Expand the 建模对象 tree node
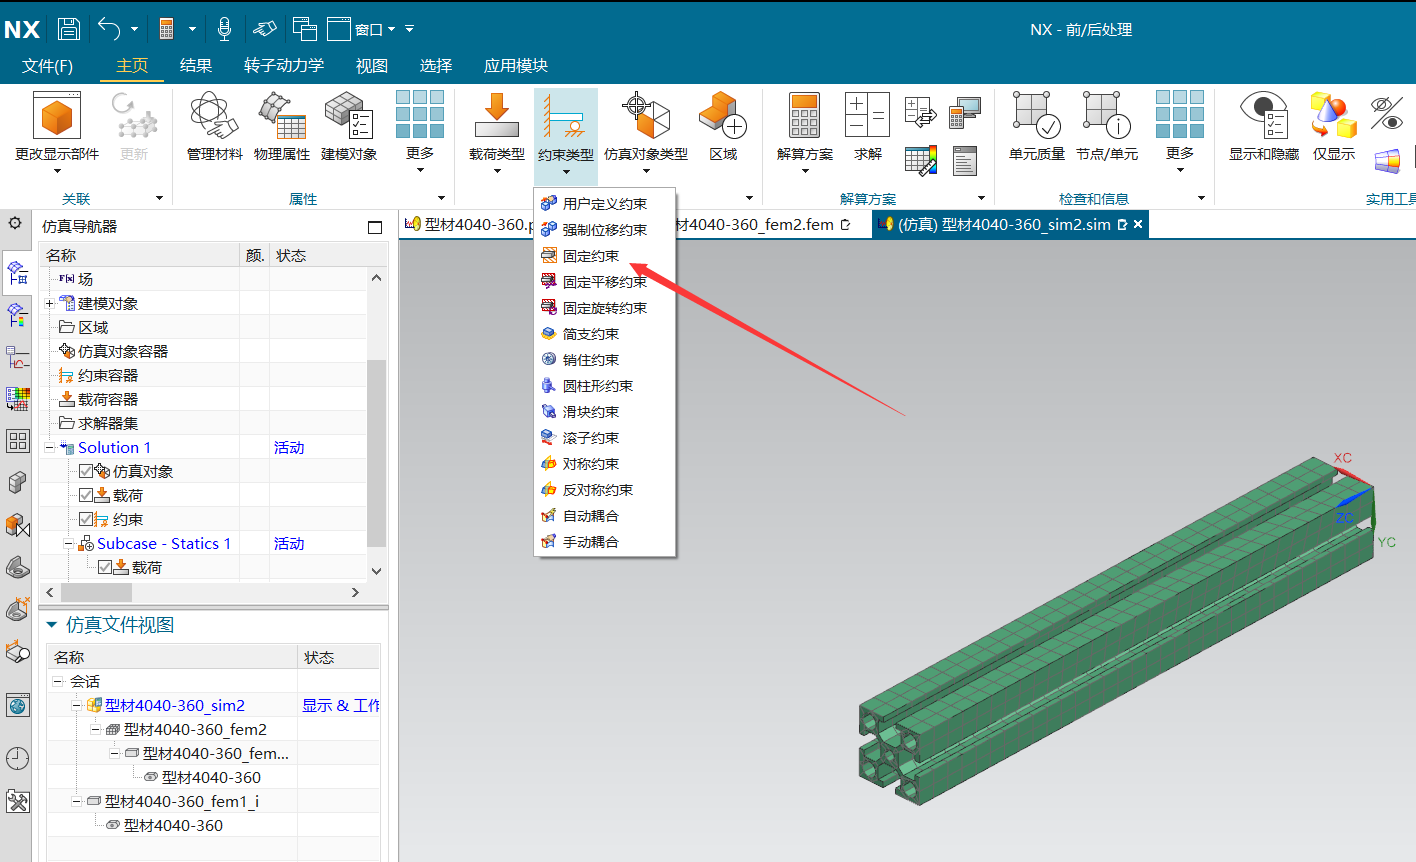 tap(49, 303)
